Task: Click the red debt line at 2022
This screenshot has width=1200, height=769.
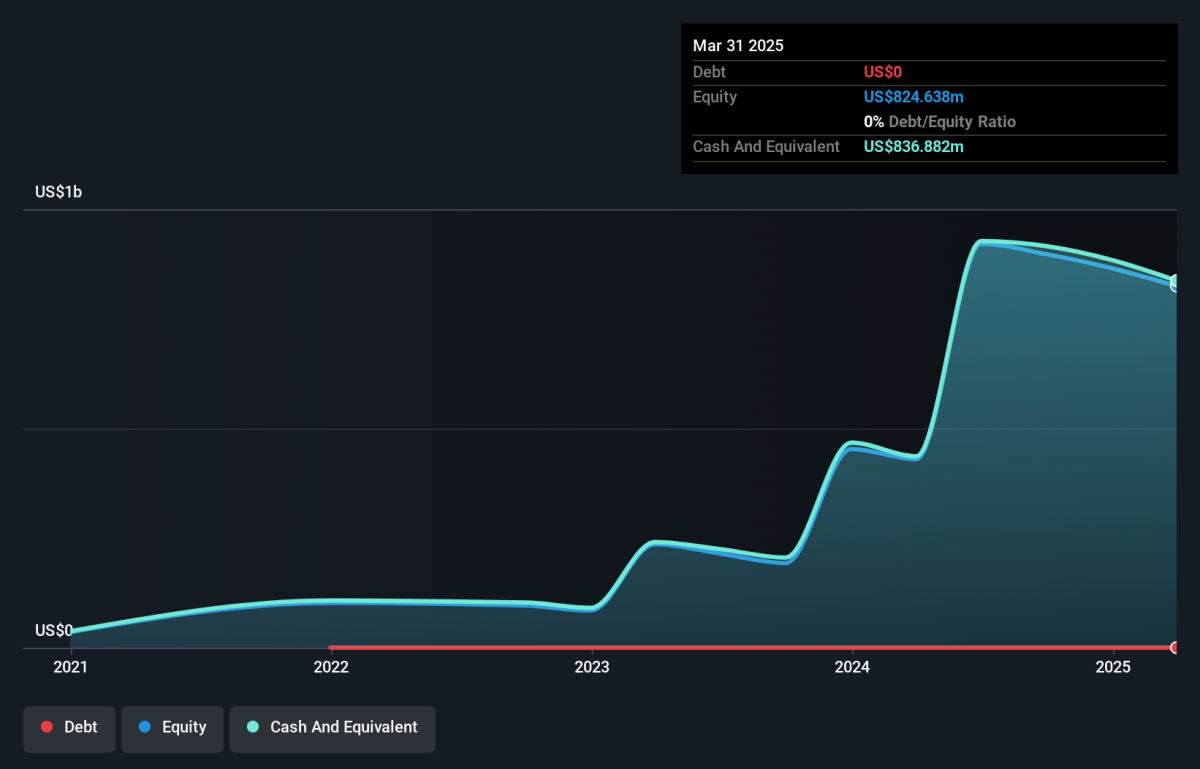Action: click(x=331, y=648)
